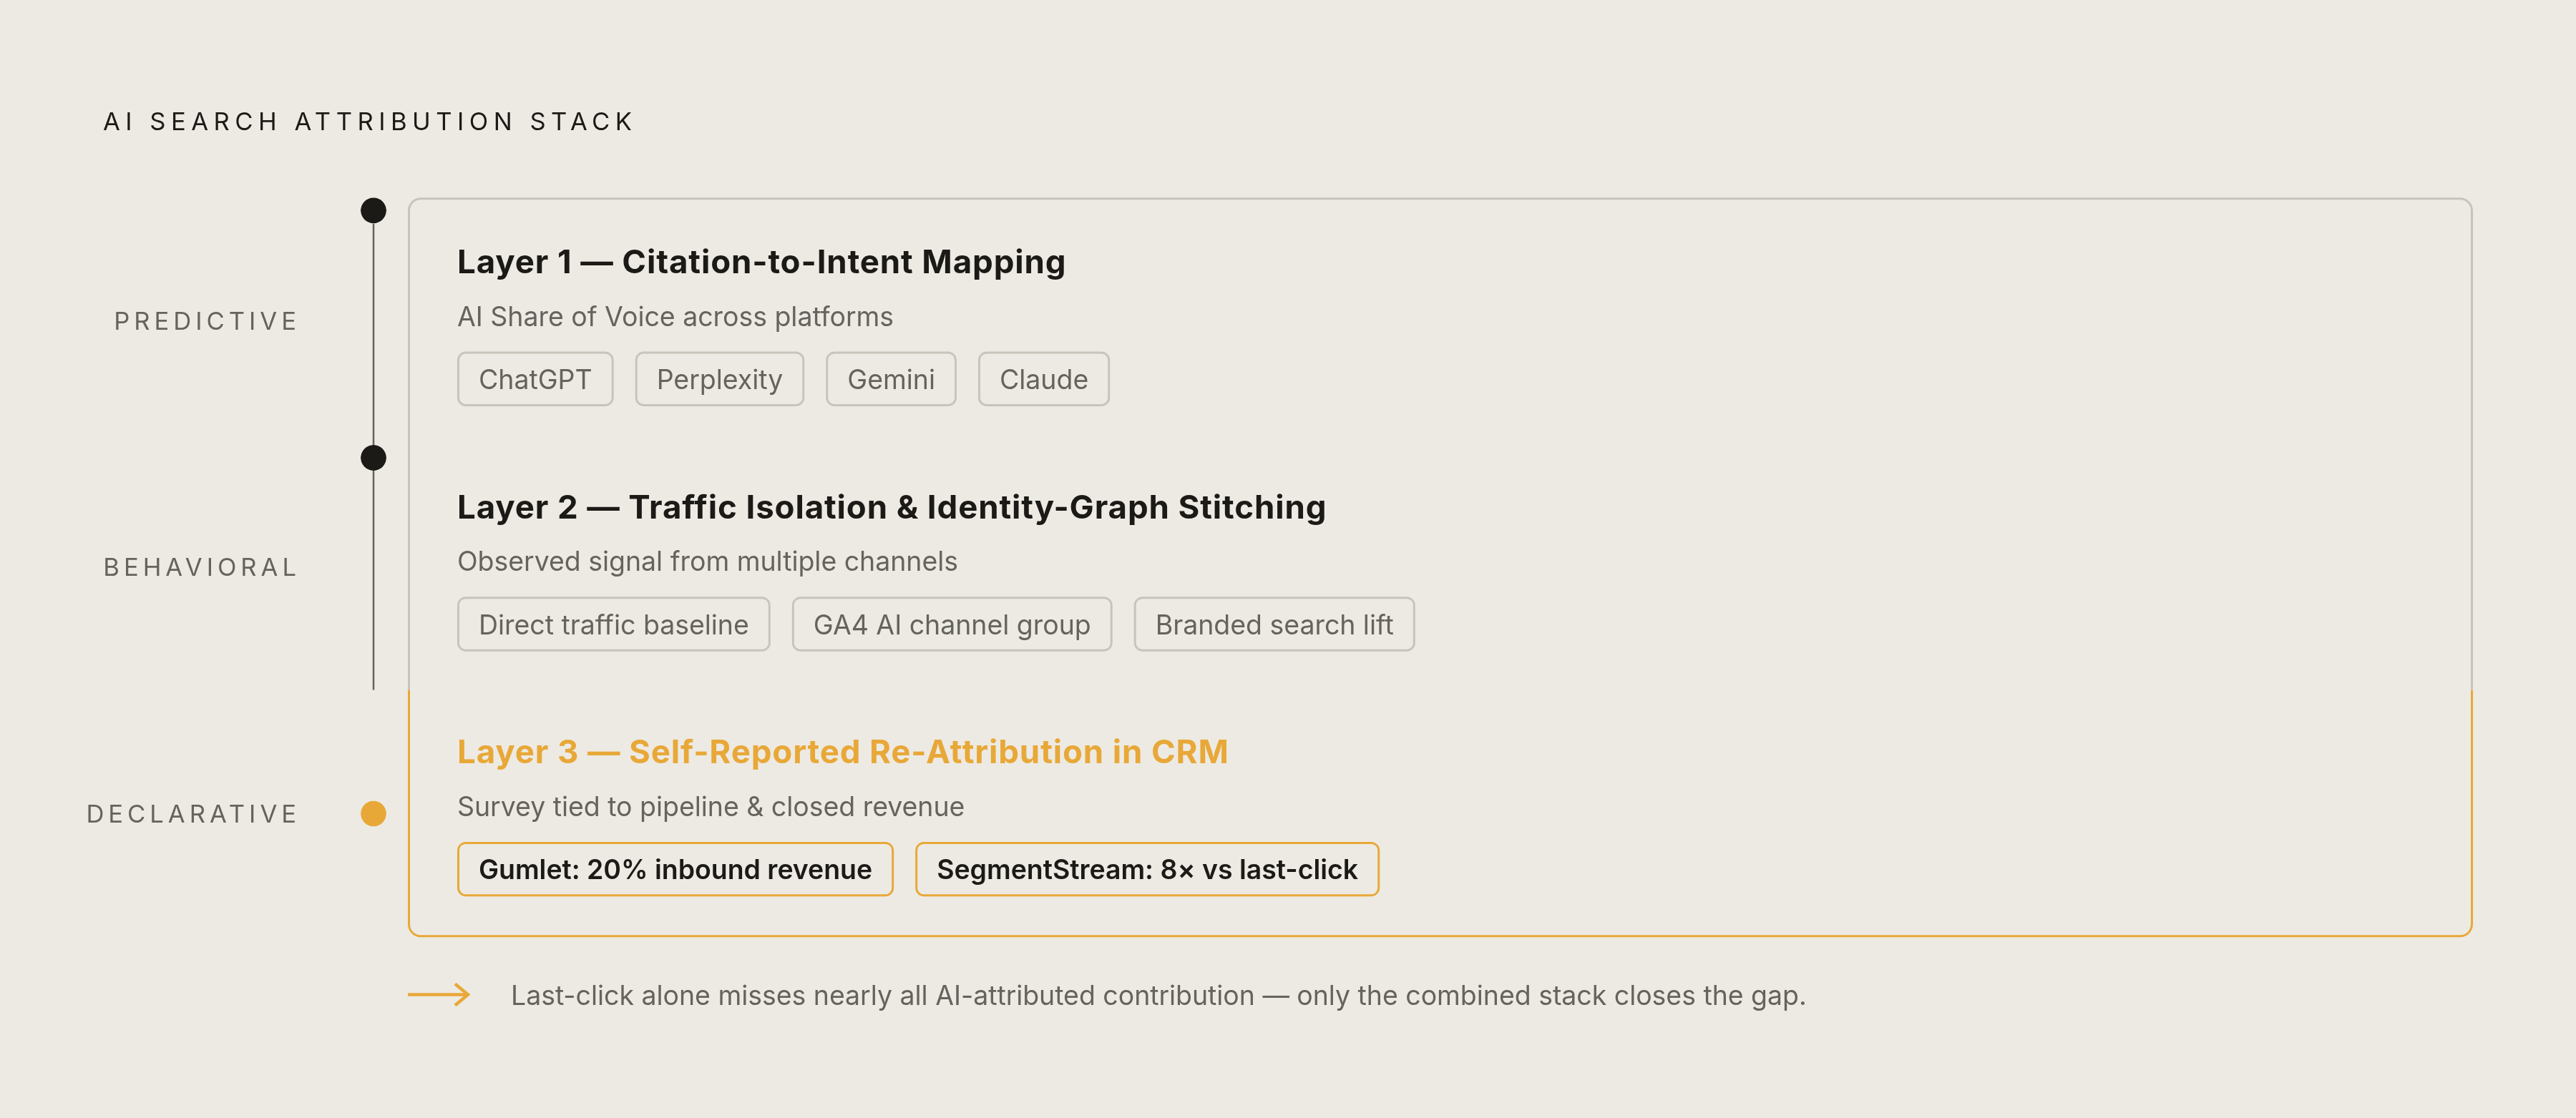Click the 'Last-click alone misses' footnote sentence
Viewport: 2576px width, 1118px height.
pyautogui.click(x=1158, y=996)
